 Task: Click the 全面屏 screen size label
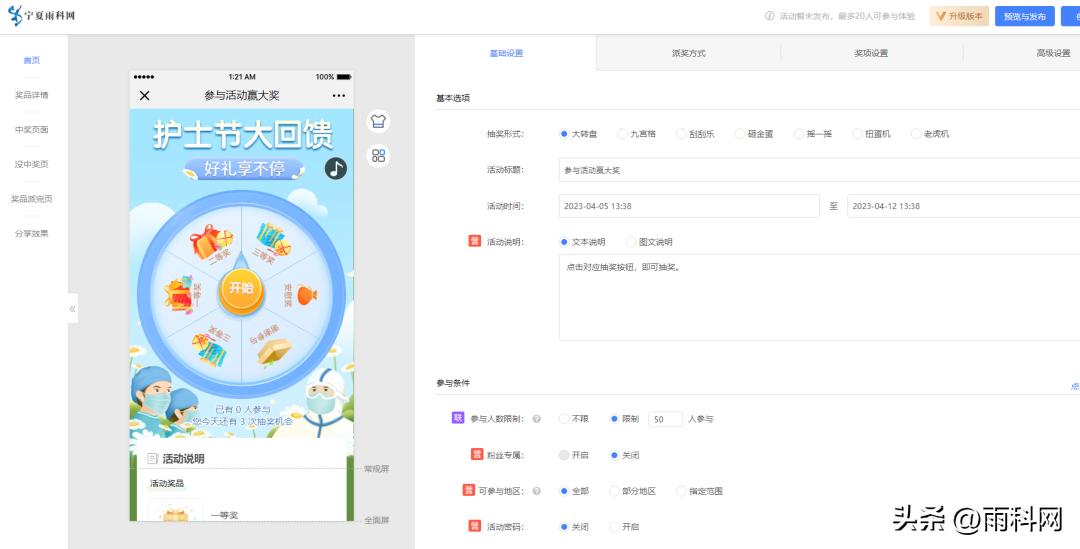[x=377, y=520]
